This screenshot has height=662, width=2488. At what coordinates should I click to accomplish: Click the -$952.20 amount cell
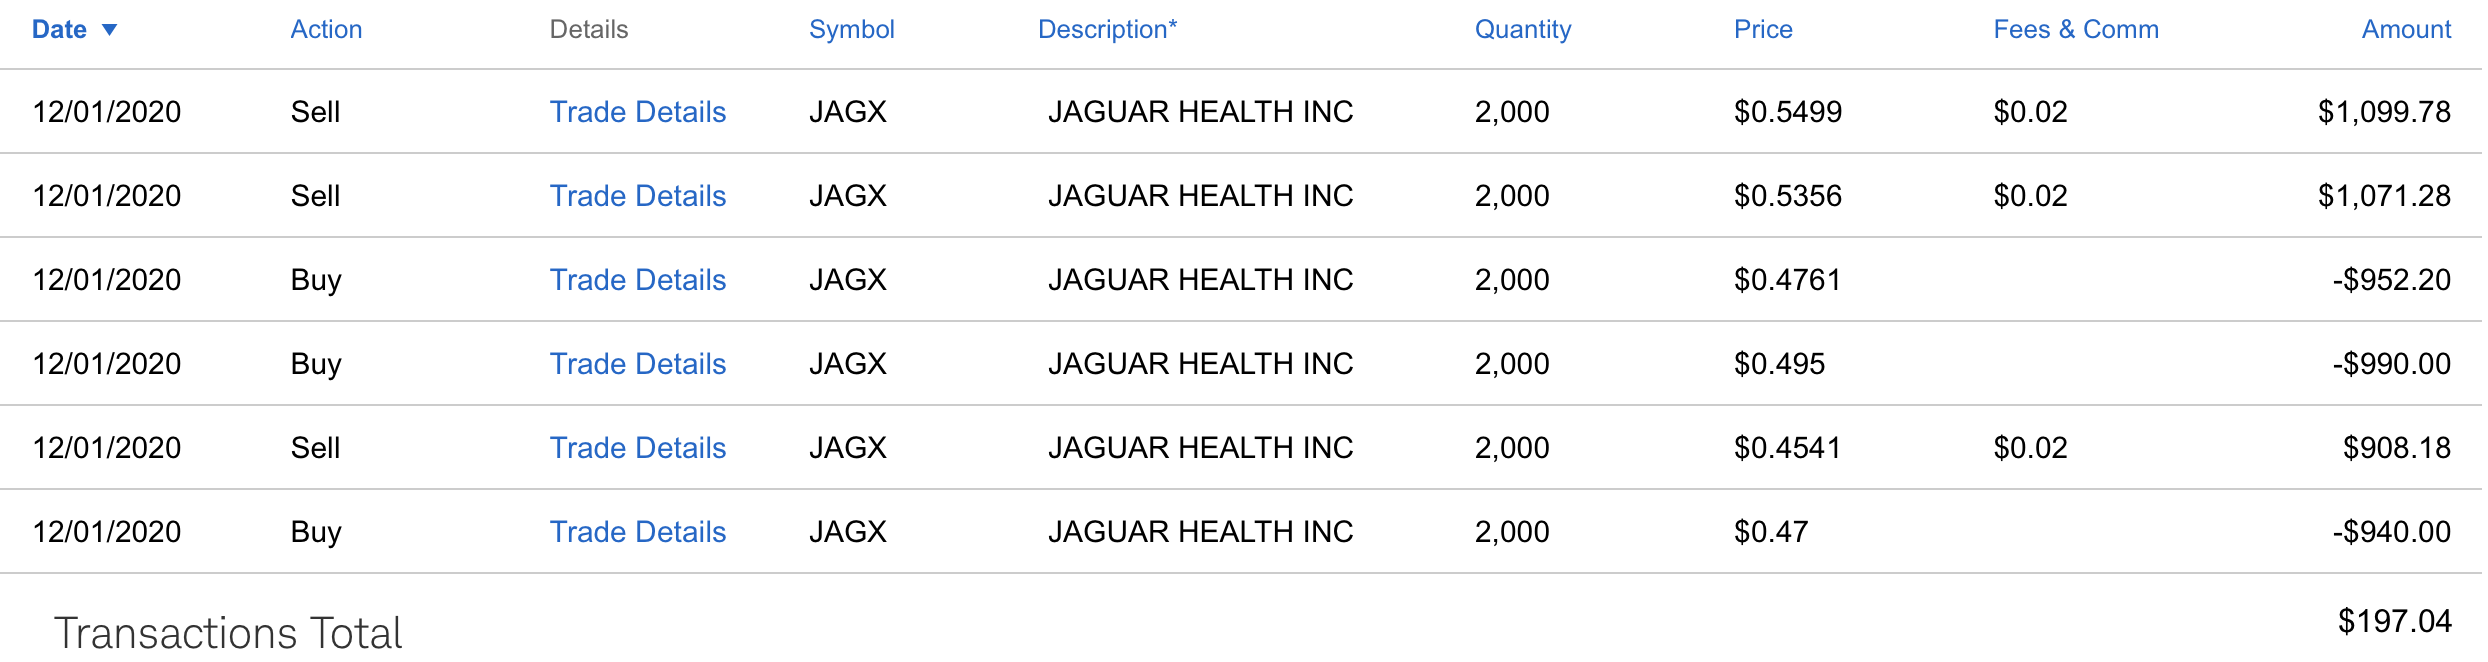(x=2391, y=280)
